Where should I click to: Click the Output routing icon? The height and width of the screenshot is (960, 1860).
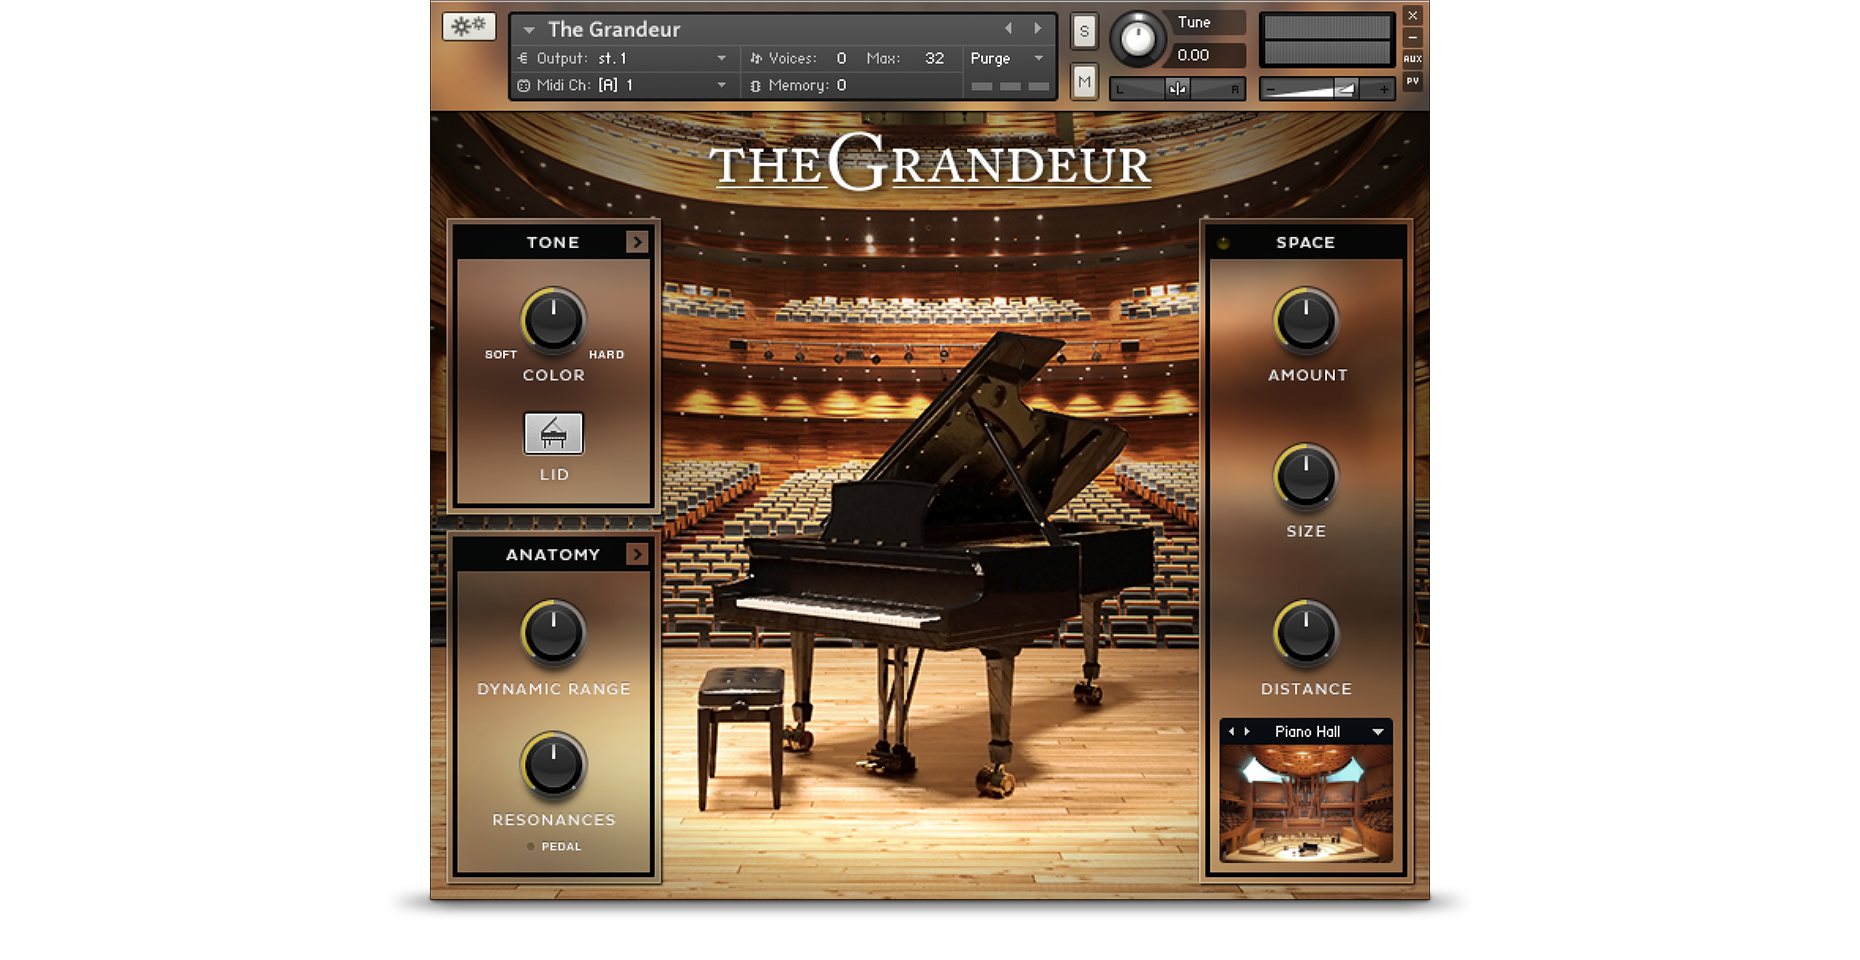tap(523, 58)
